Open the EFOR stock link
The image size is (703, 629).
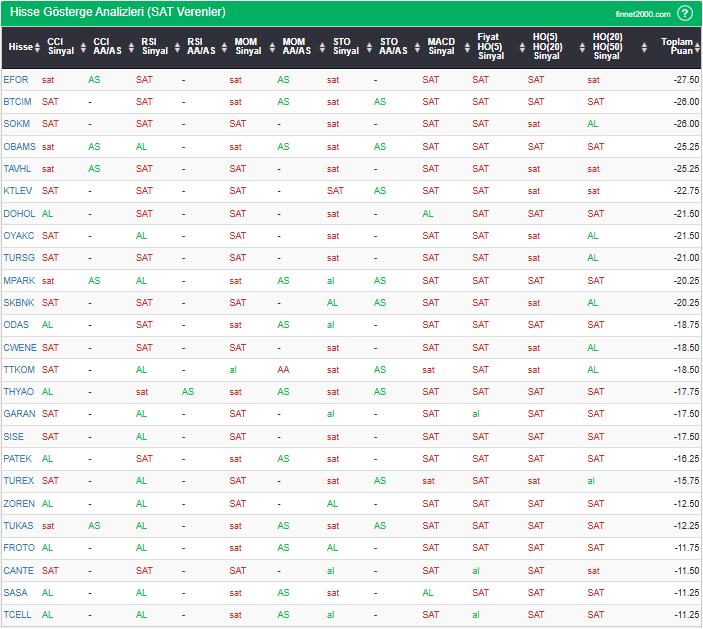(16, 79)
